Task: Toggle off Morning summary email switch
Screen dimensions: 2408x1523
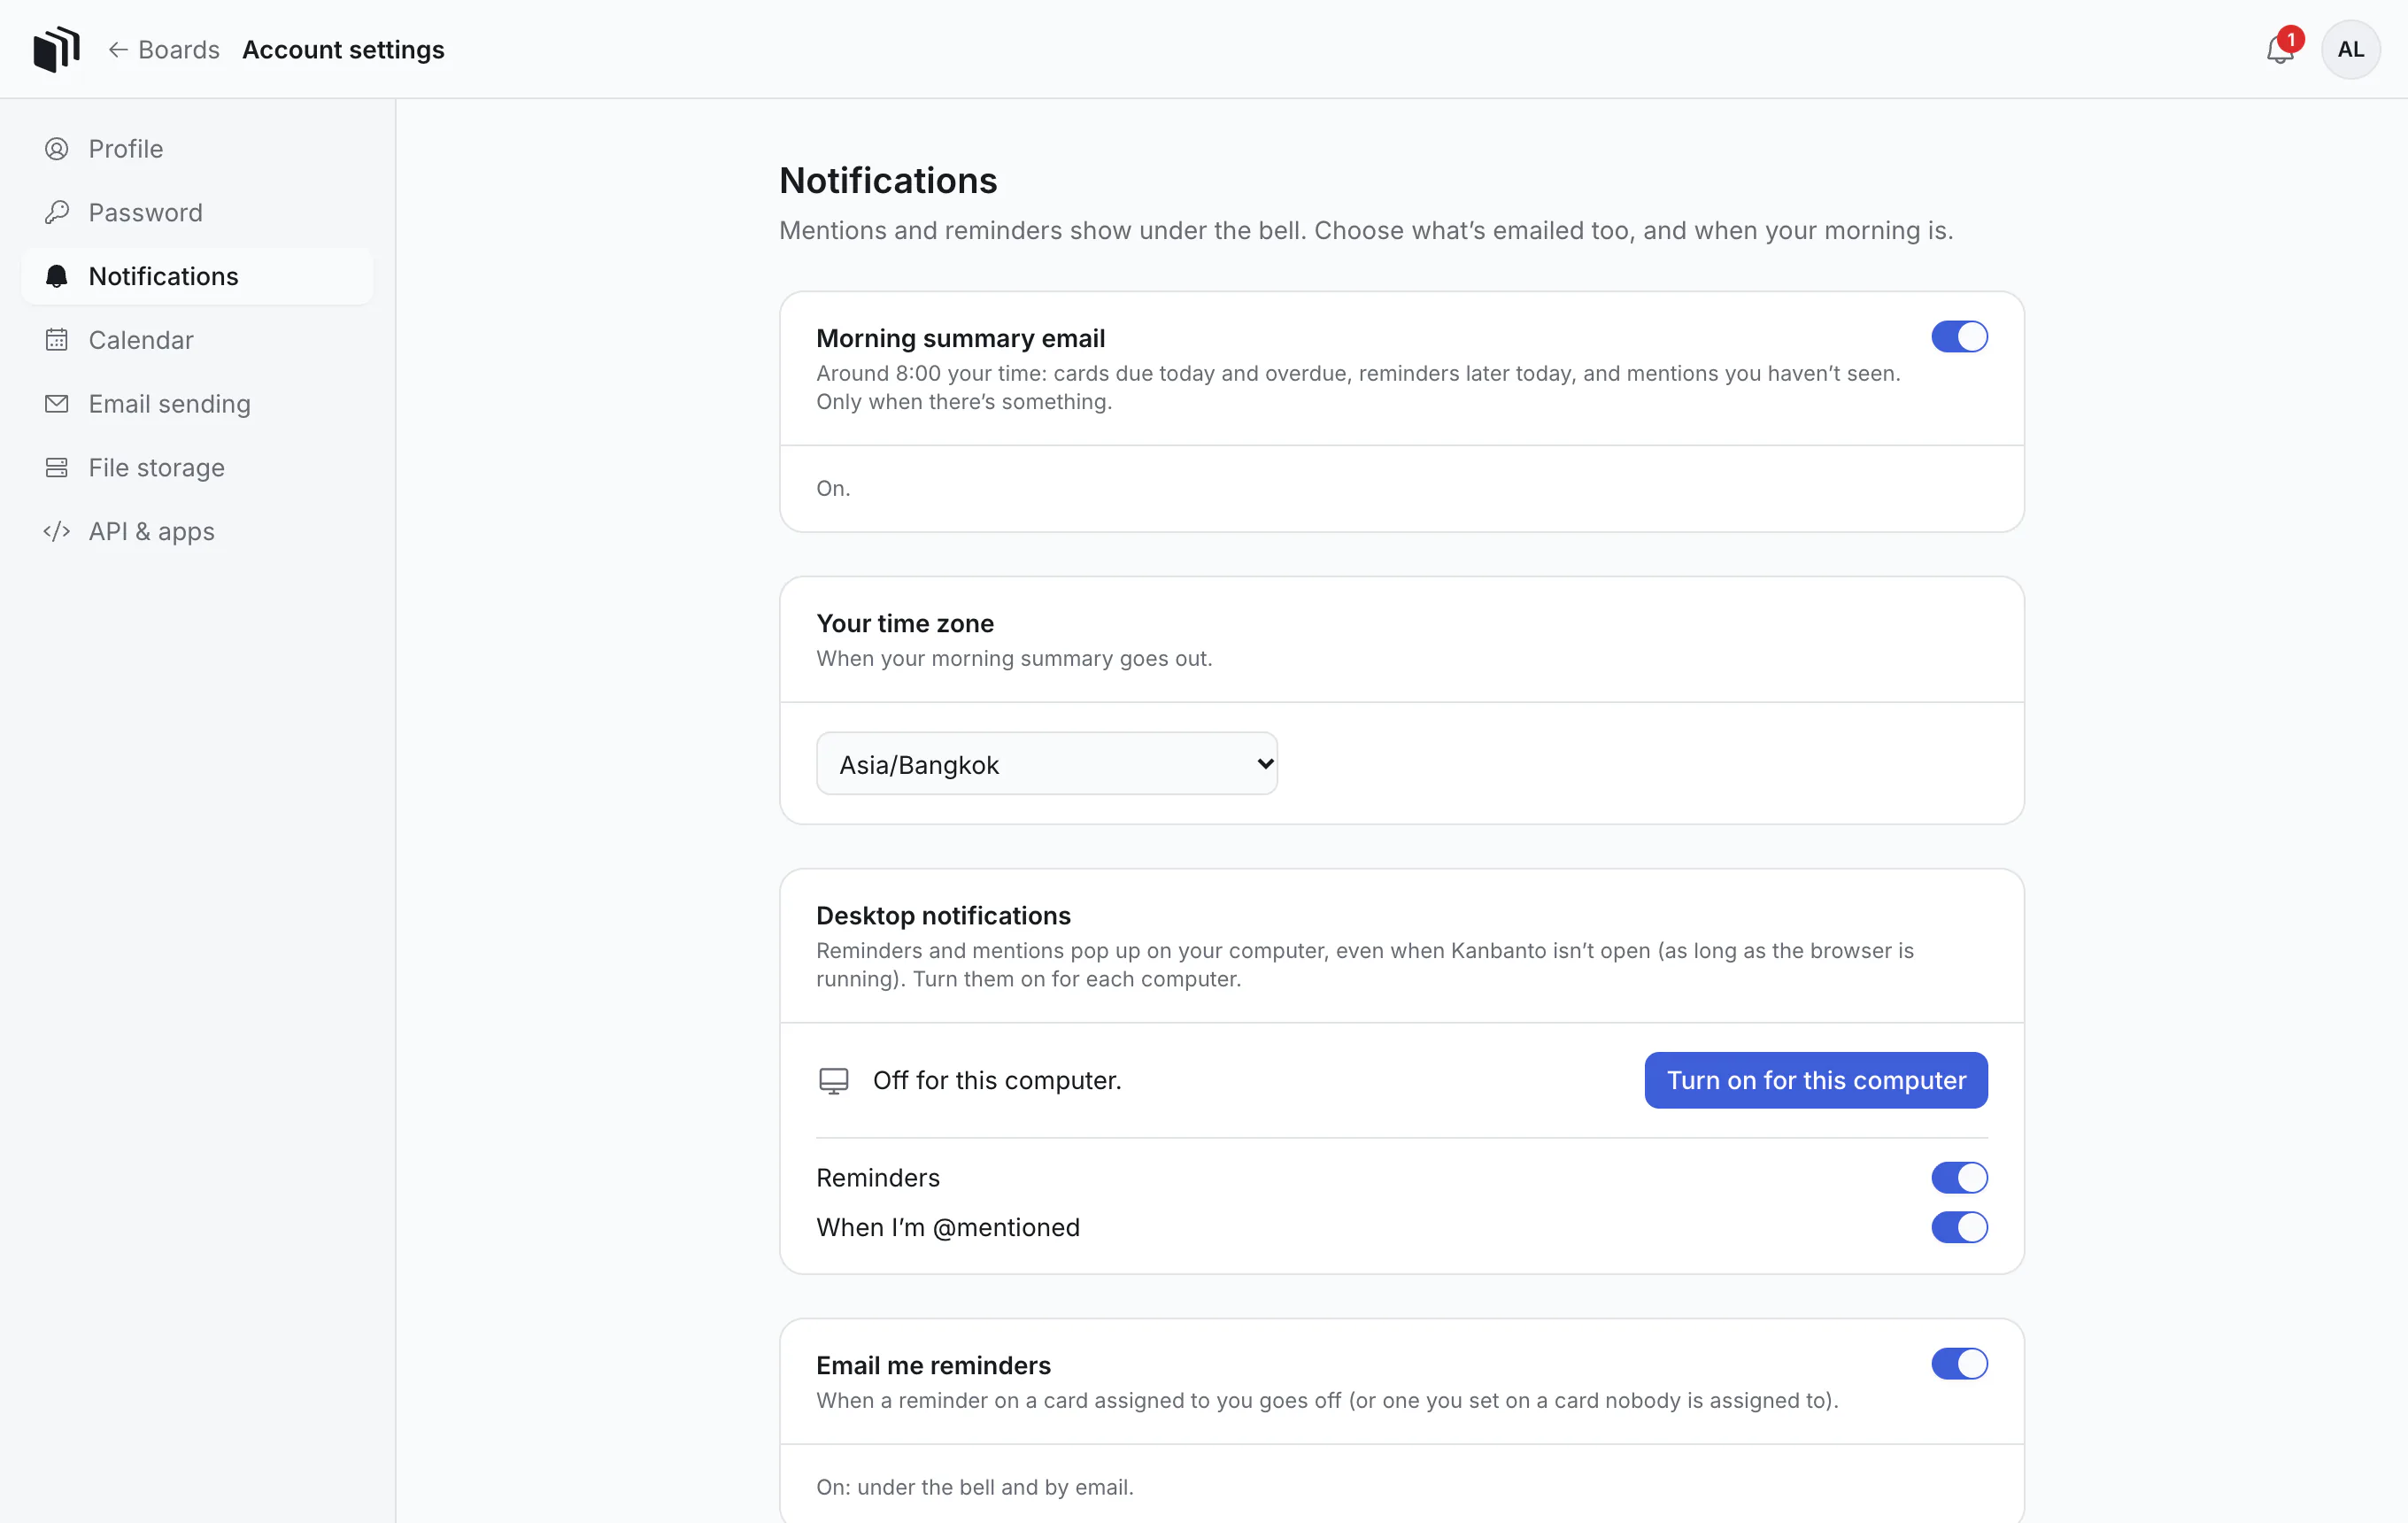Action: tap(1959, 337)
